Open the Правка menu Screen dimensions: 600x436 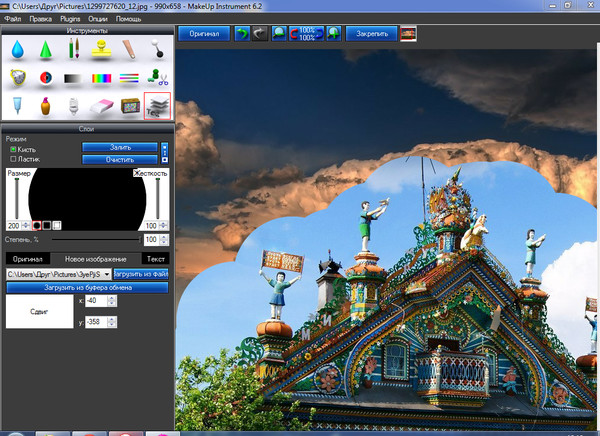click(41, 19)
